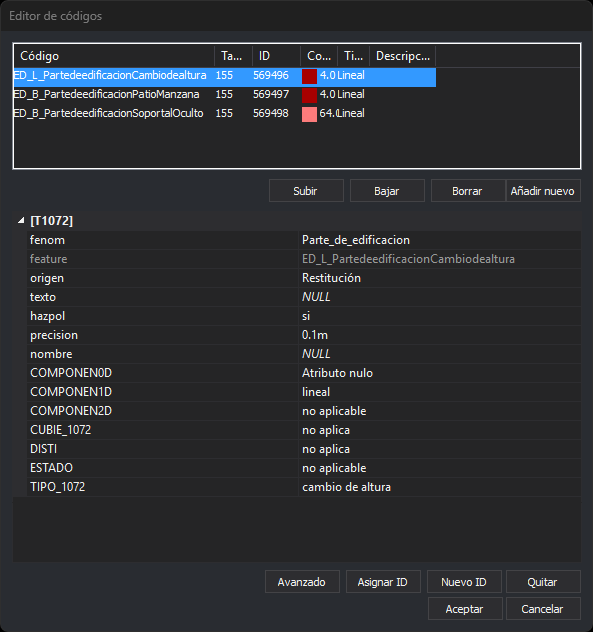Select the ESTADO property name

click(x=51, y=468)
